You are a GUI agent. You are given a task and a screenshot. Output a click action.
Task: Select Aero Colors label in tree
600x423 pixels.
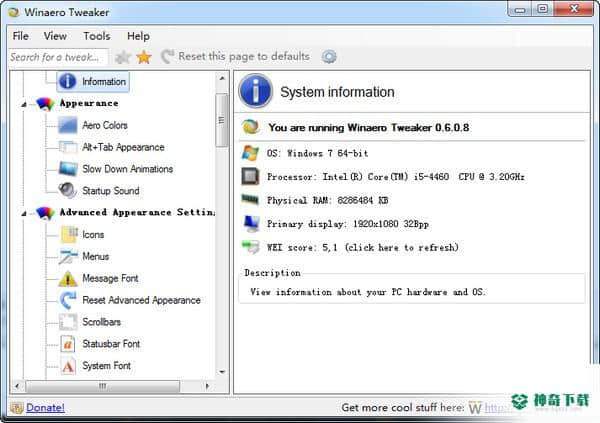tap(105, 125)
